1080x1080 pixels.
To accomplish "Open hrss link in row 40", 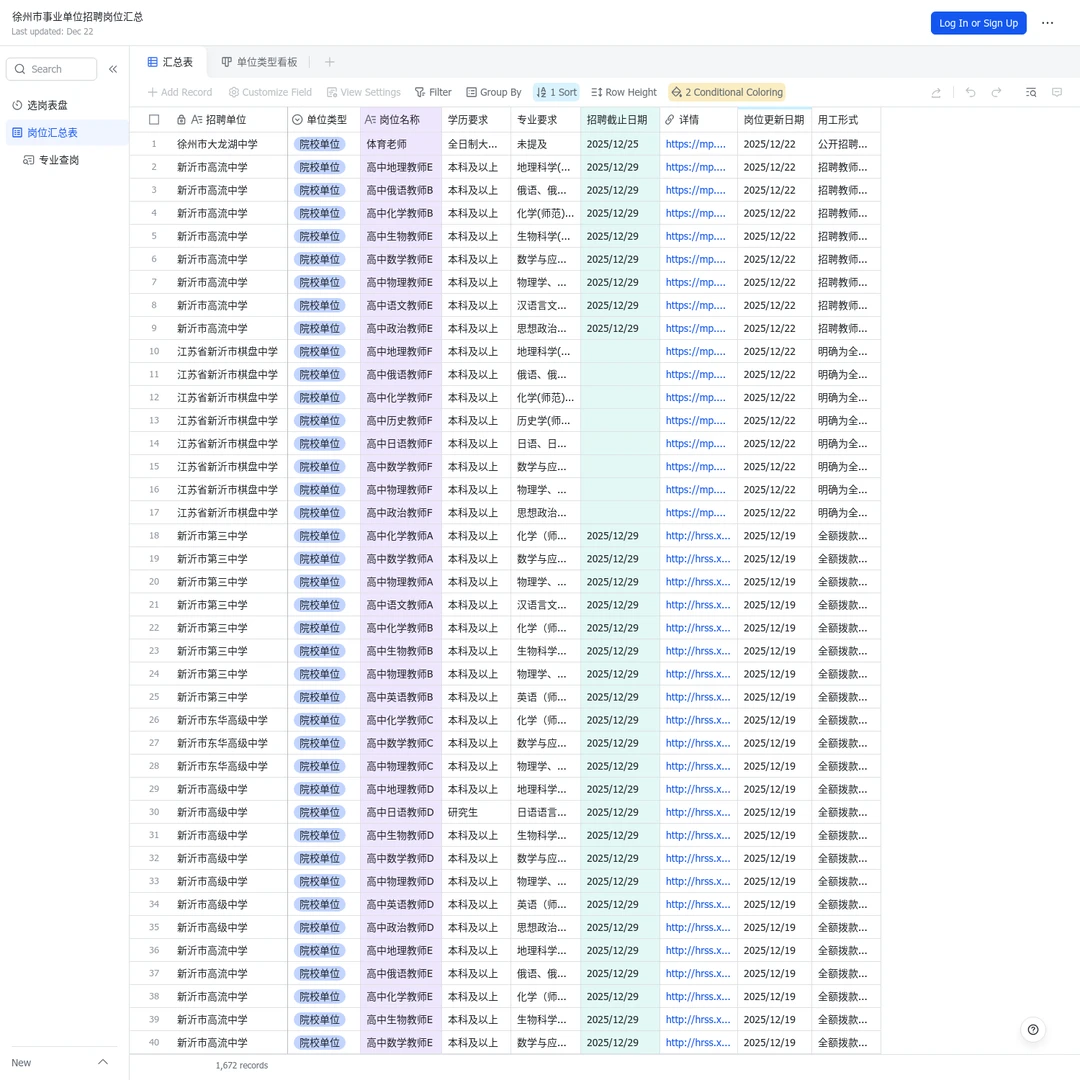I will pyautogui.click(x=698, y=1043).
